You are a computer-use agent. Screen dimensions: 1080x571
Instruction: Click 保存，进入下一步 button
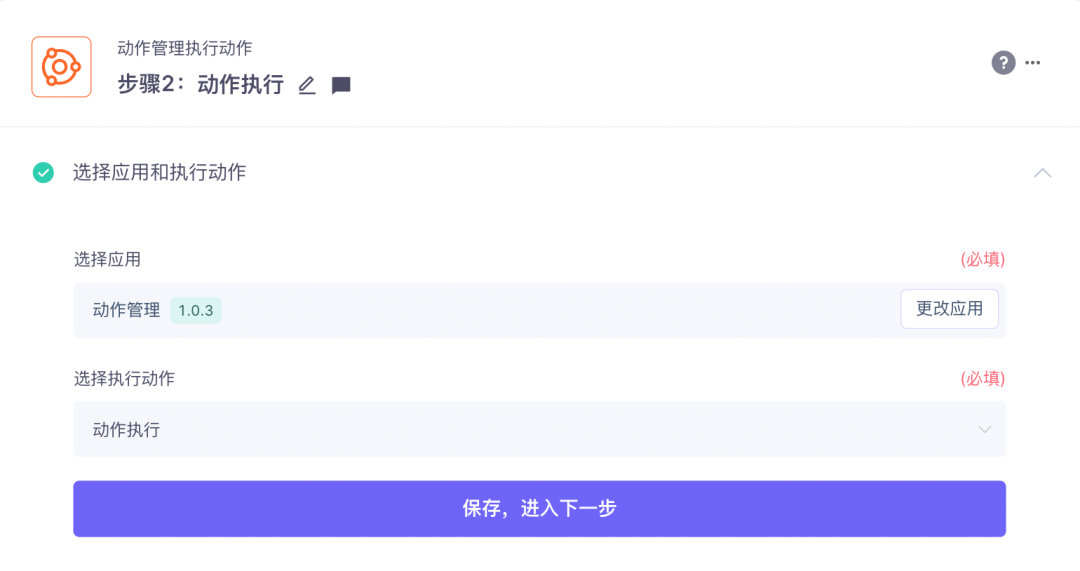click(539, 509)
